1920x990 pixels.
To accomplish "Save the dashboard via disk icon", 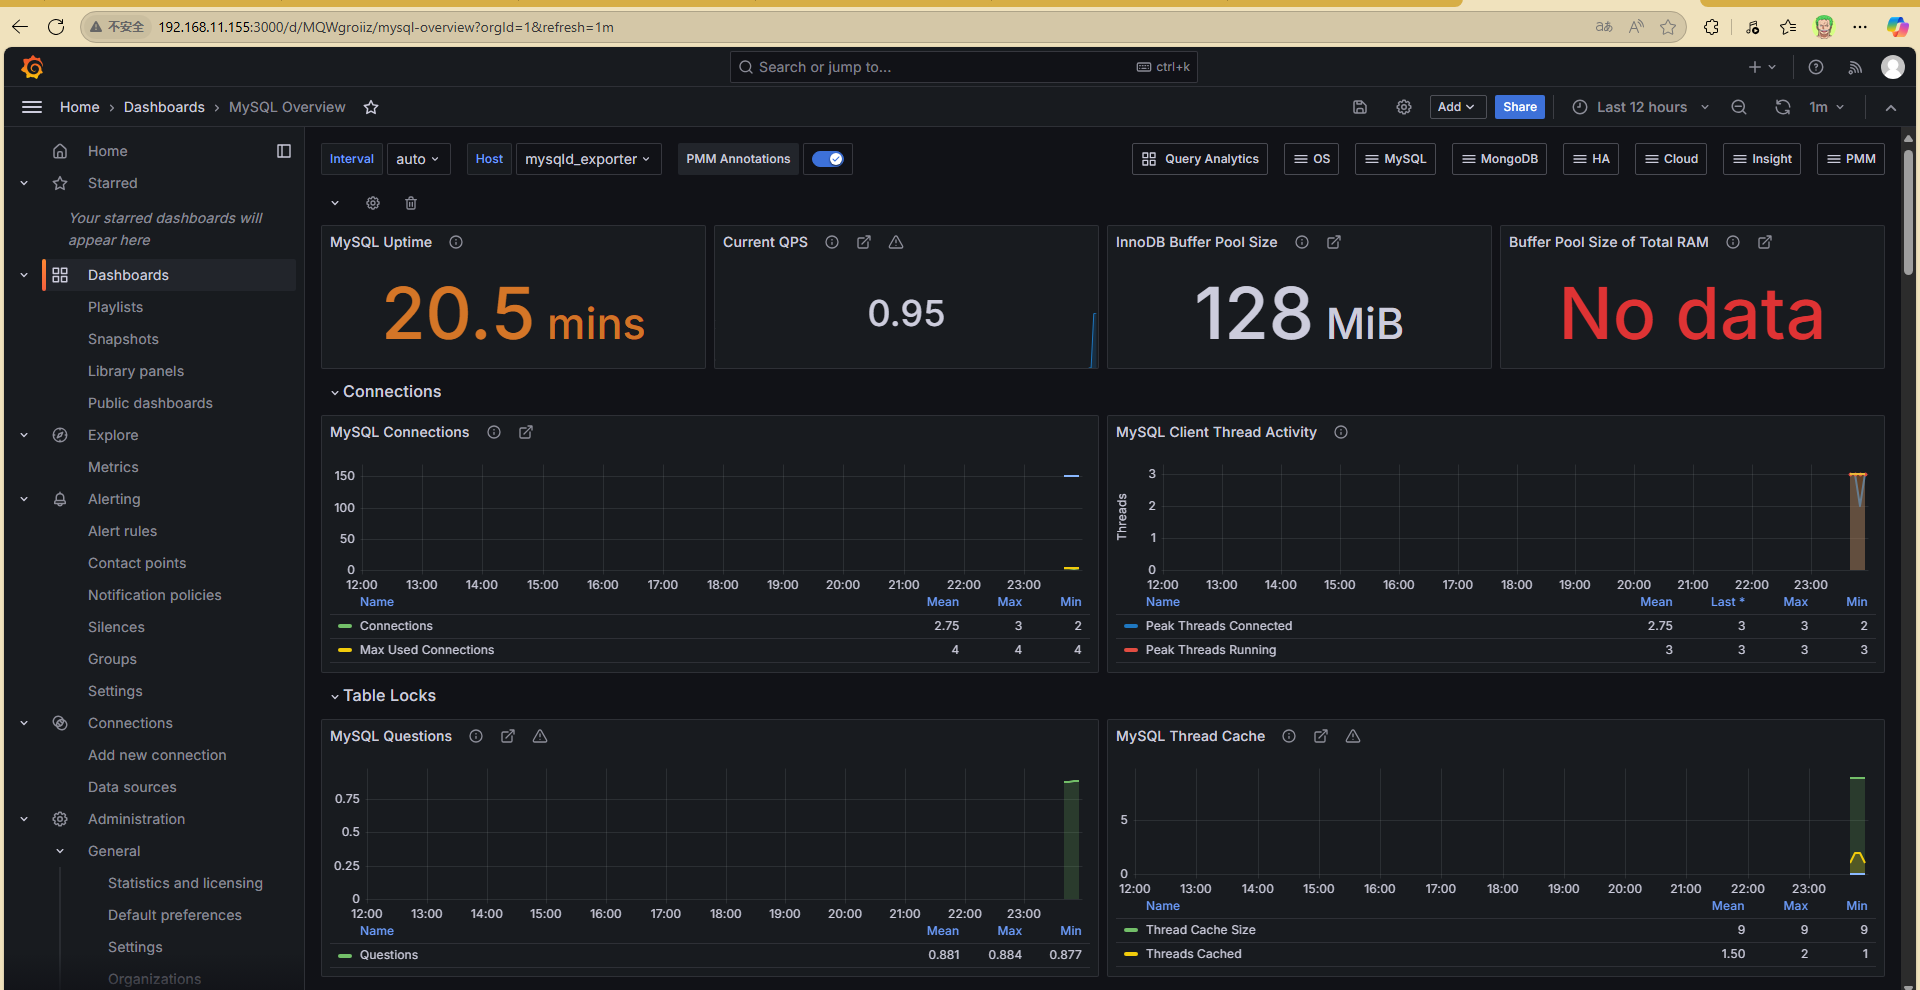I will 1360,107.
